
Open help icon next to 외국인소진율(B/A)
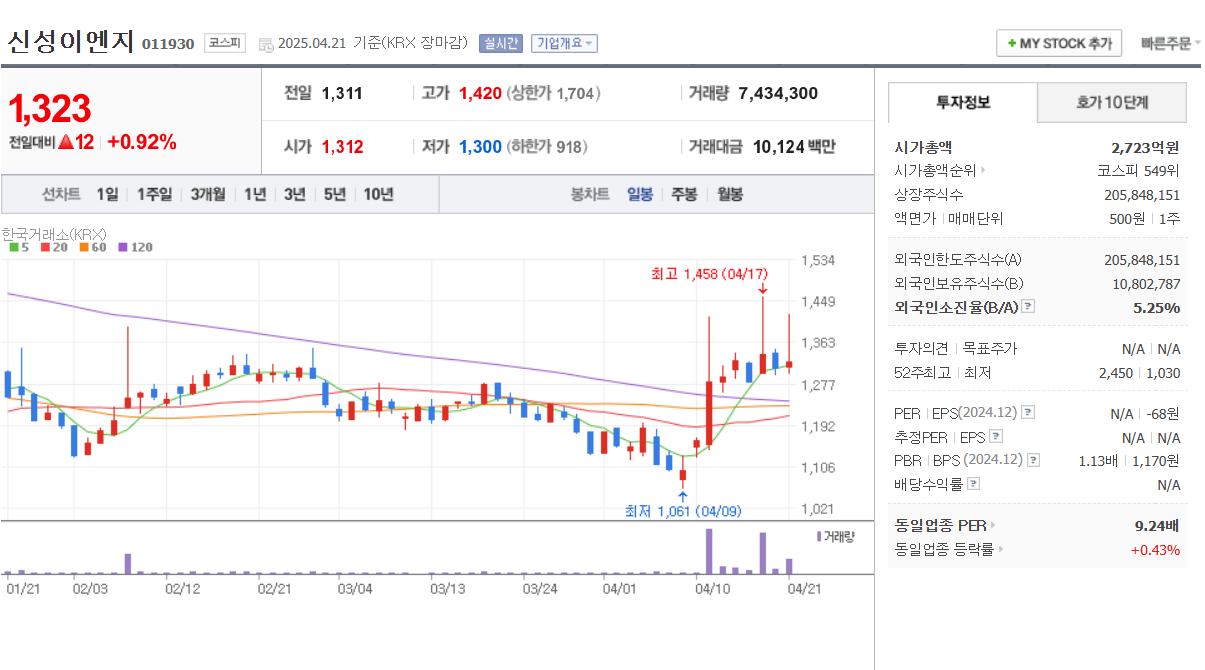(1027, 307)
